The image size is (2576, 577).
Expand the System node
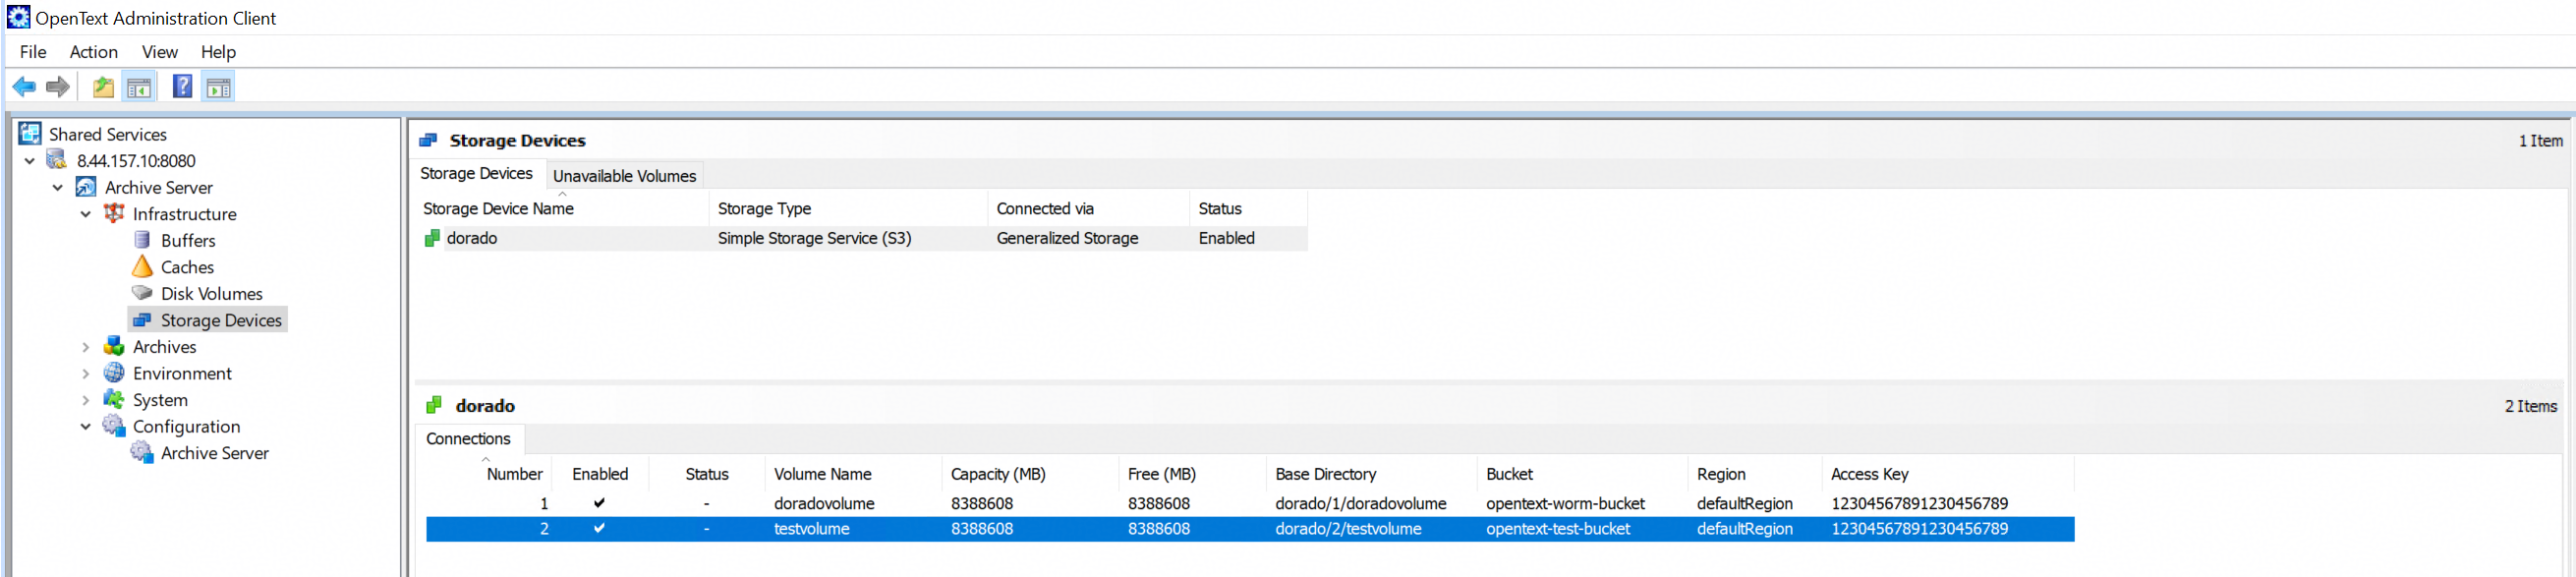(x=85, y=400)
